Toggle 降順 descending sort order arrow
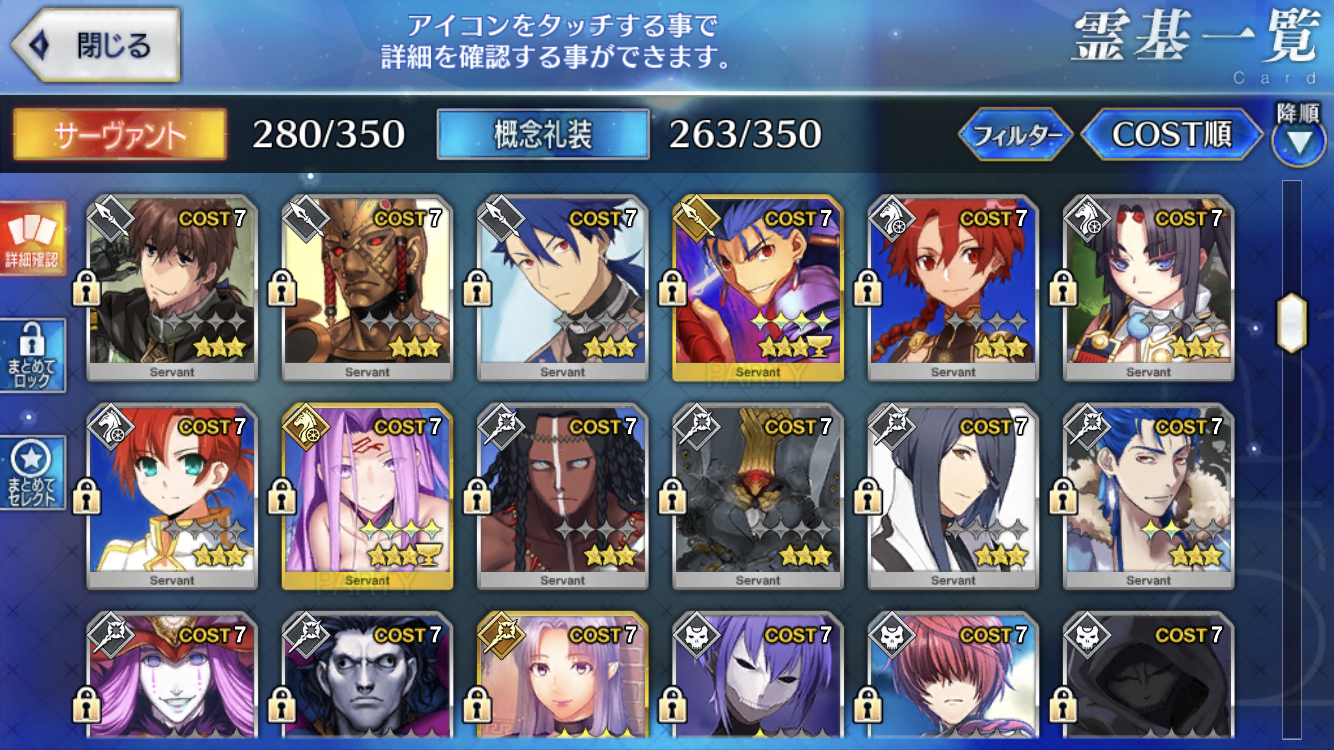The height and width of the screenshot is (750, 1334). (1298, 134)
